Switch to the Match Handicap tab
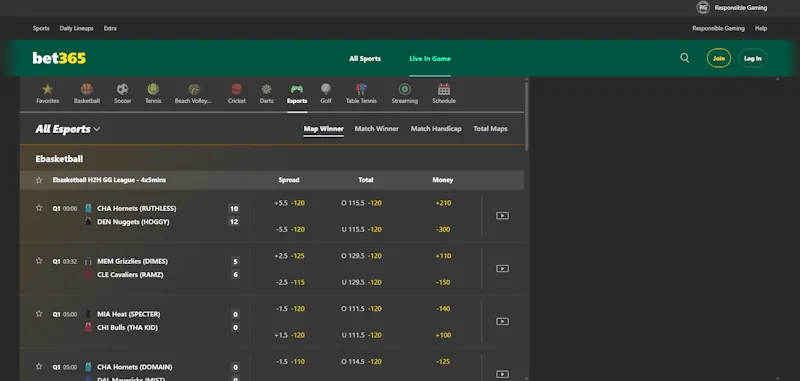The height and width of the screenshot is (381, 800). pyautogui.click(x=436, y=129)
